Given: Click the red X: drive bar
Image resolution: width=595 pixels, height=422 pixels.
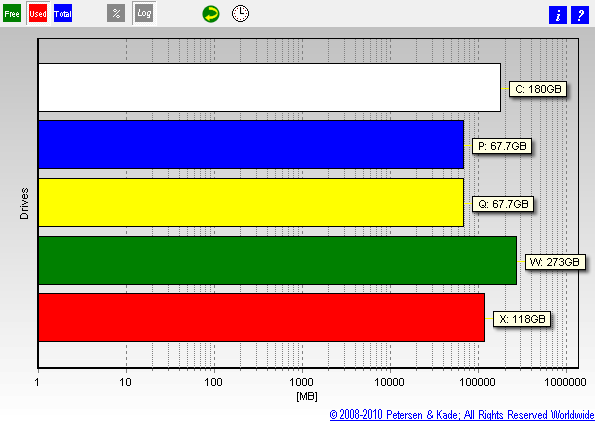Looking at the screenshot, I should click(261, 317).
